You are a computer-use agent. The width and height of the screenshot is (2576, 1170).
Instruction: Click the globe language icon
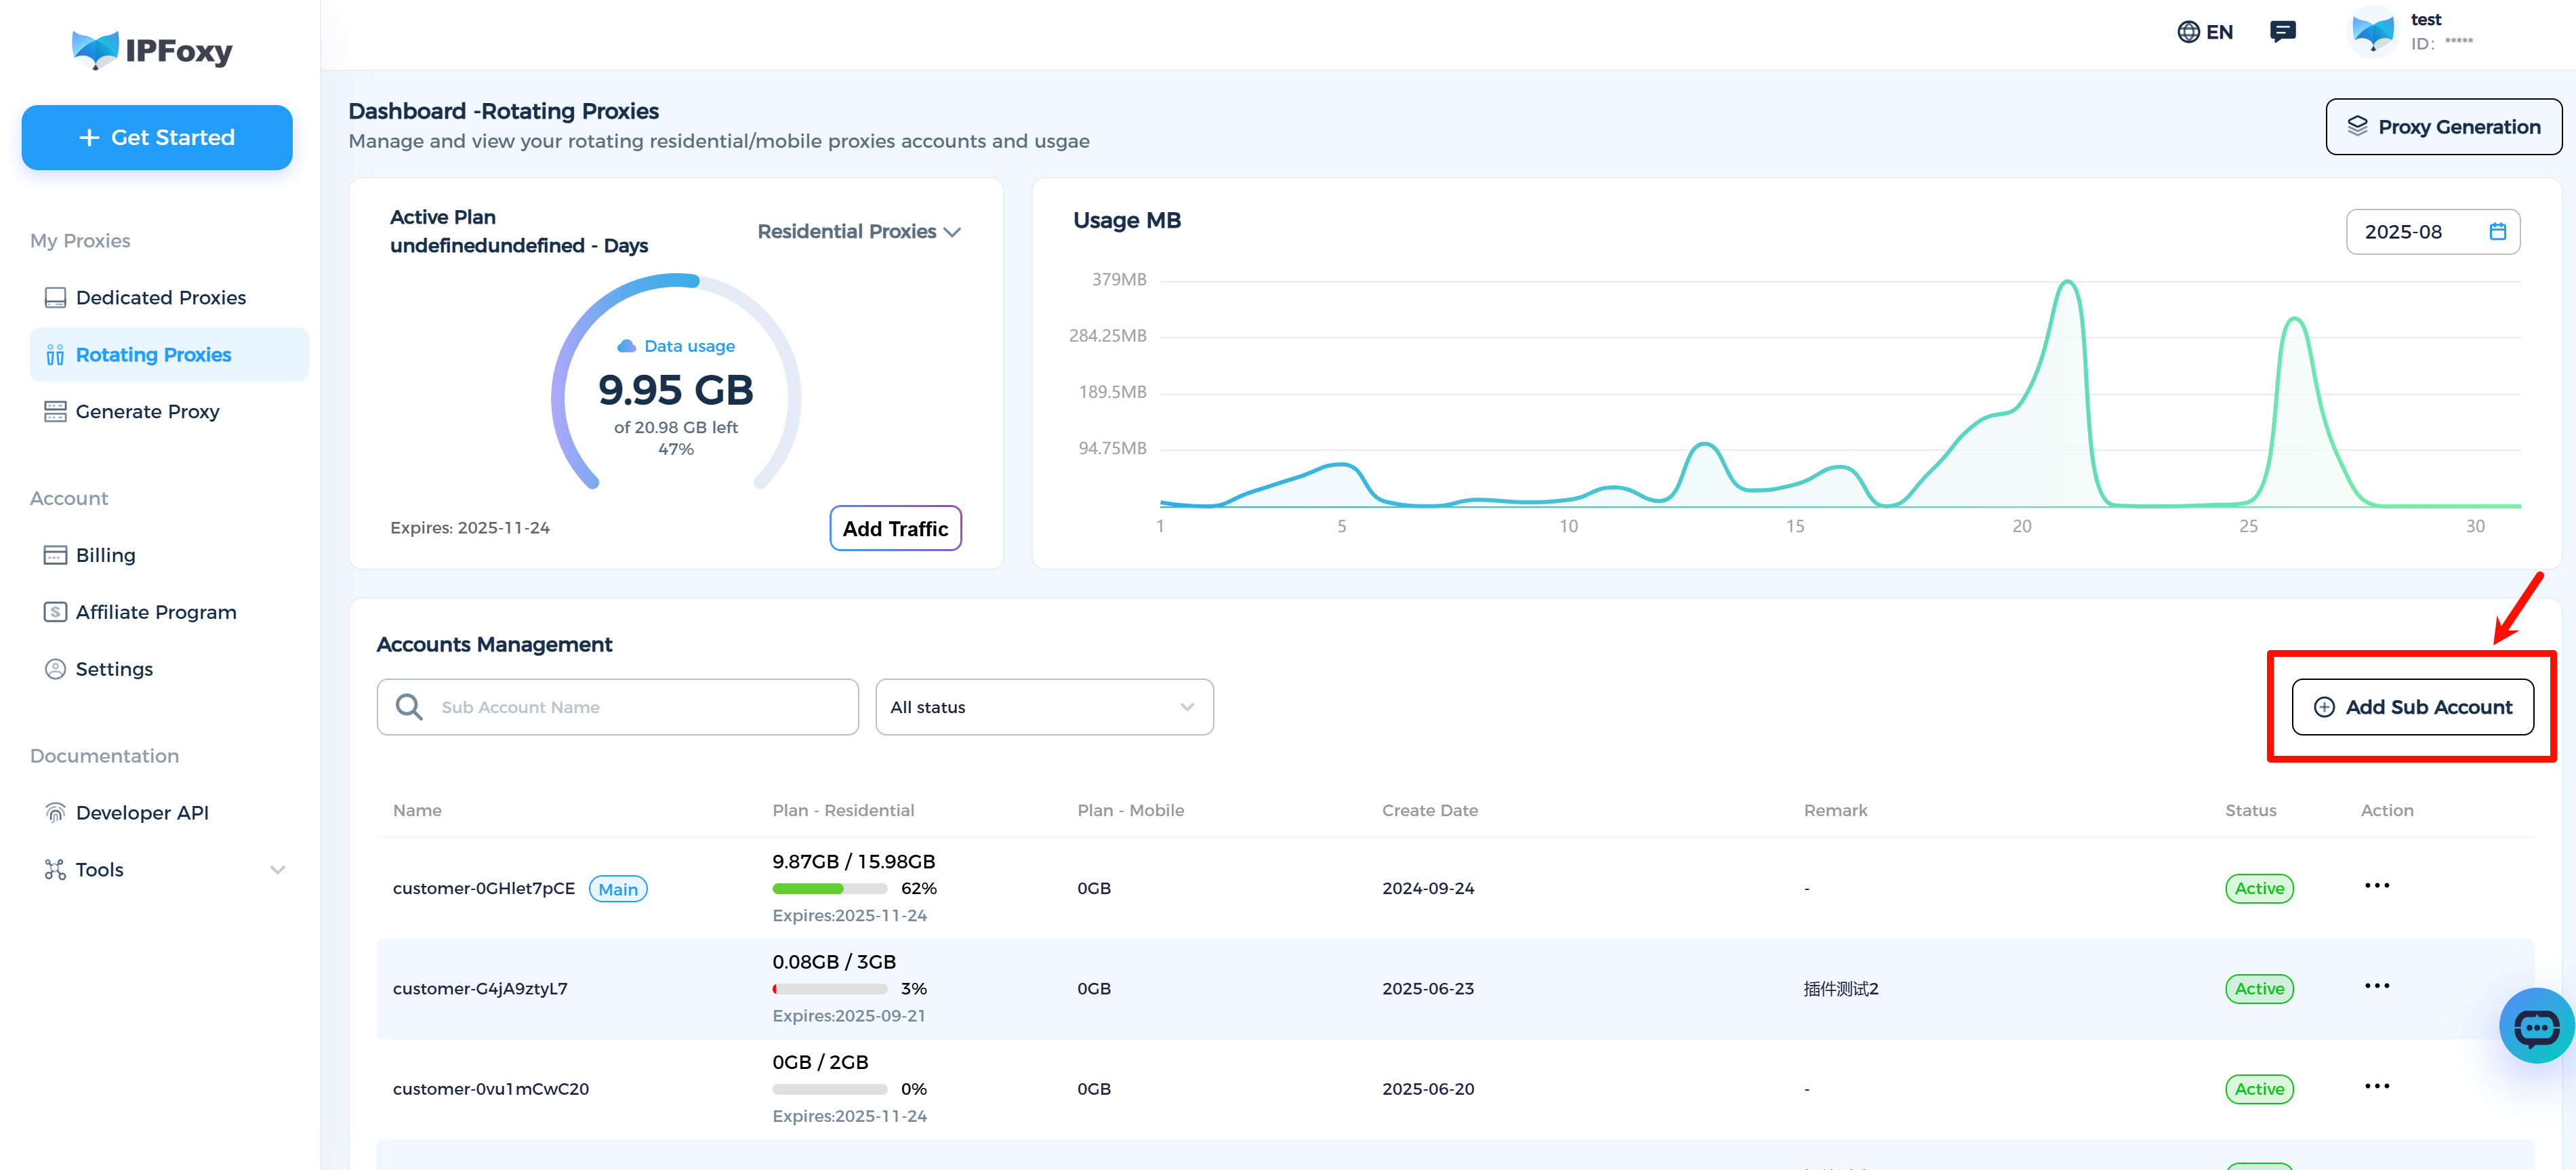click(x=2188, y=32)
